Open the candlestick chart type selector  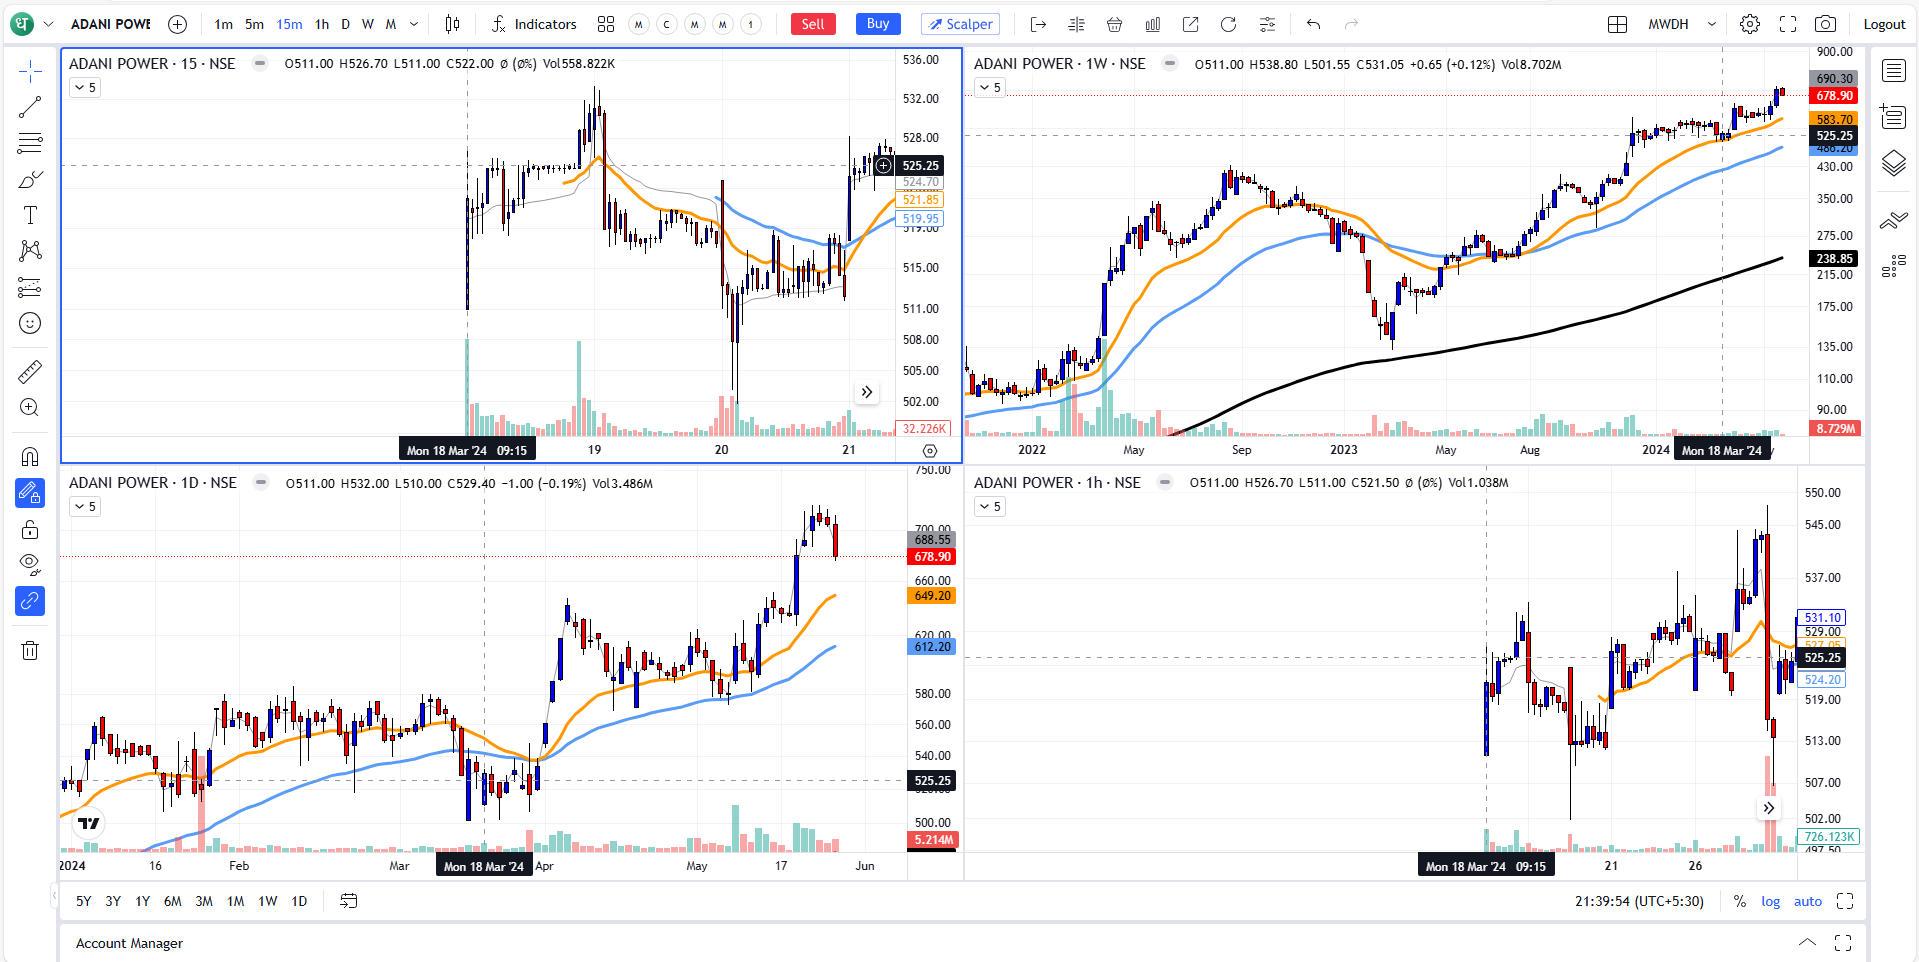pyautogui.click(x=452, y=24)
